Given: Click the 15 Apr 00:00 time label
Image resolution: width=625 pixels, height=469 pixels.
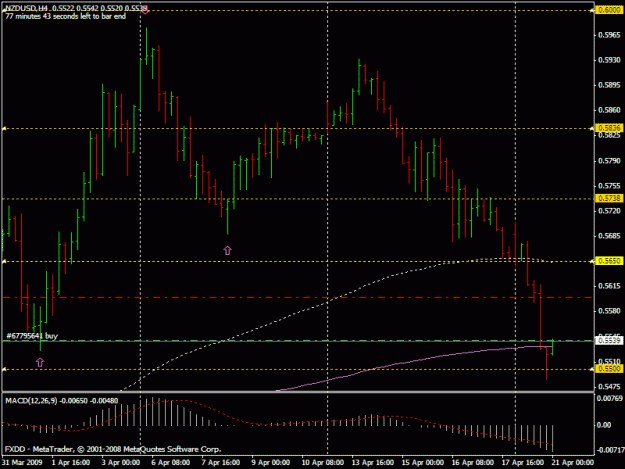Looking at the screenshot, I should pos(423,463).
